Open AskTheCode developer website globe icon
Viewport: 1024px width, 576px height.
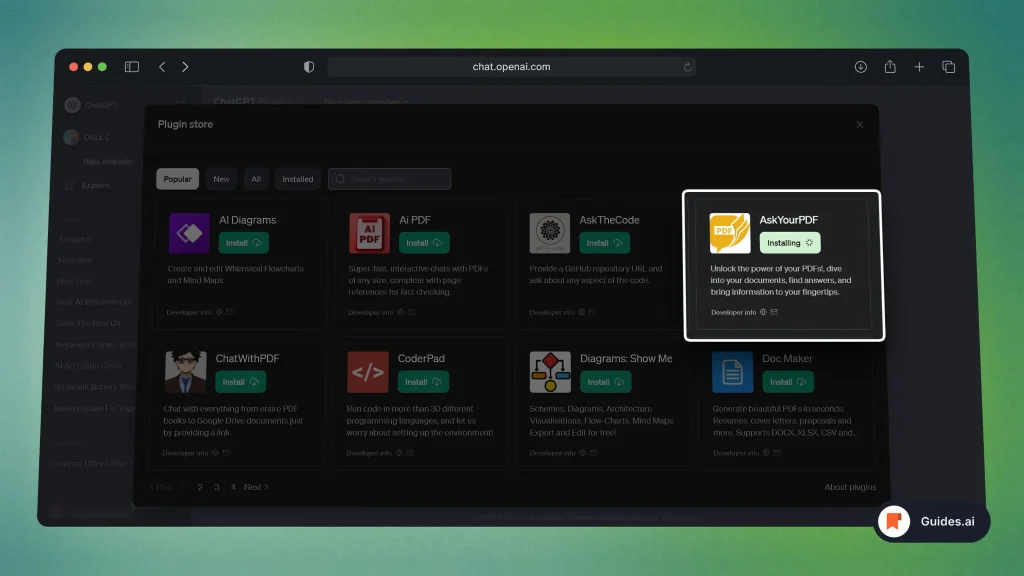pyautogui.click(x=581, y=312)
